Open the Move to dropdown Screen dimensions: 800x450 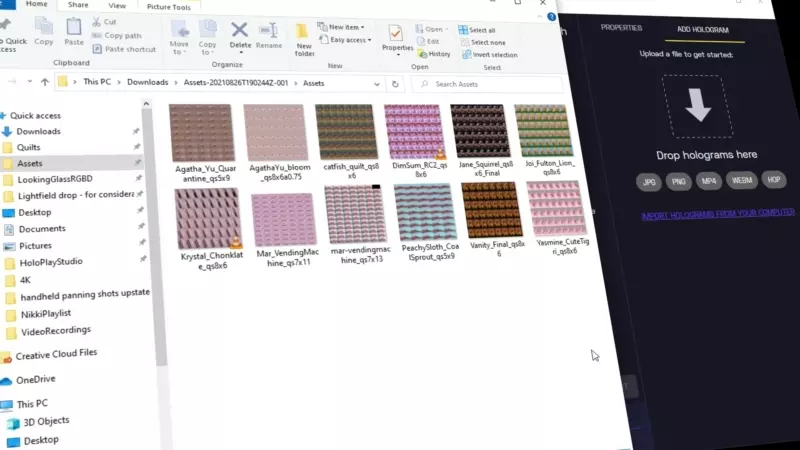coord(179,48)
